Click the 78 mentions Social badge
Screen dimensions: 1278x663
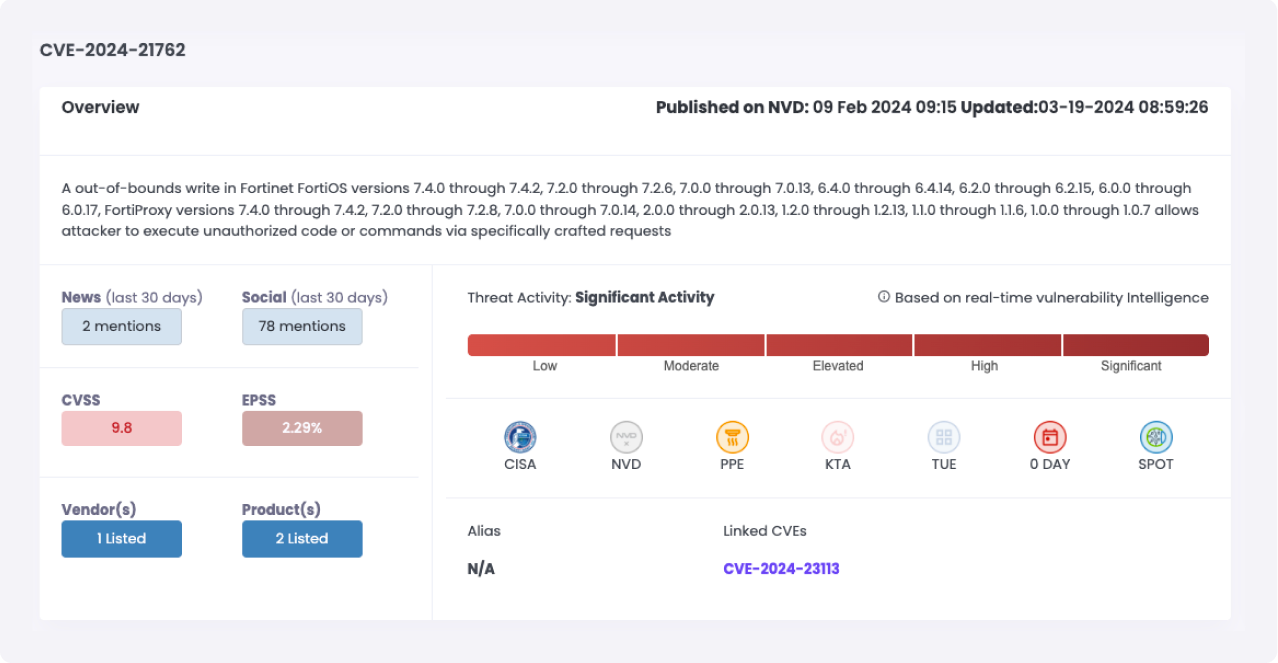click(x=302, y=326)
